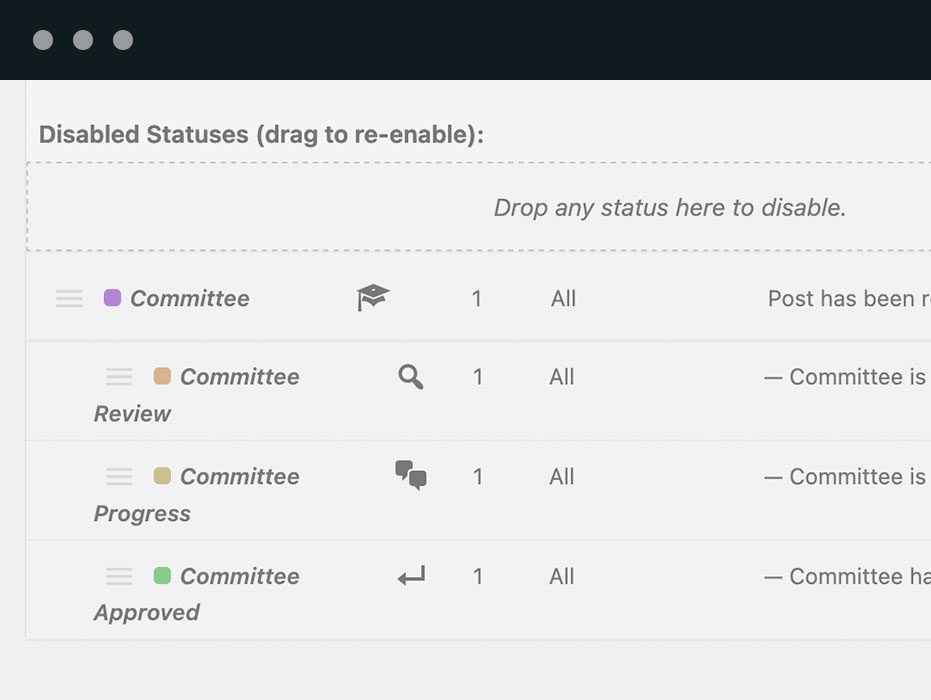Click the magnifier icon for Committee Review

click(411, 377)
